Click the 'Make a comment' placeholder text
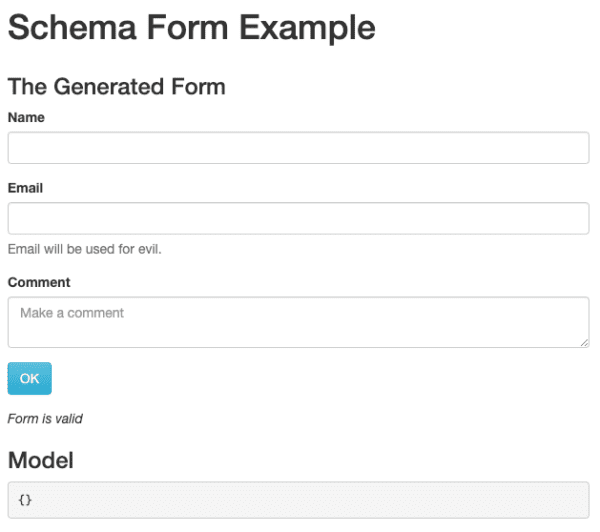 [72, 313]
